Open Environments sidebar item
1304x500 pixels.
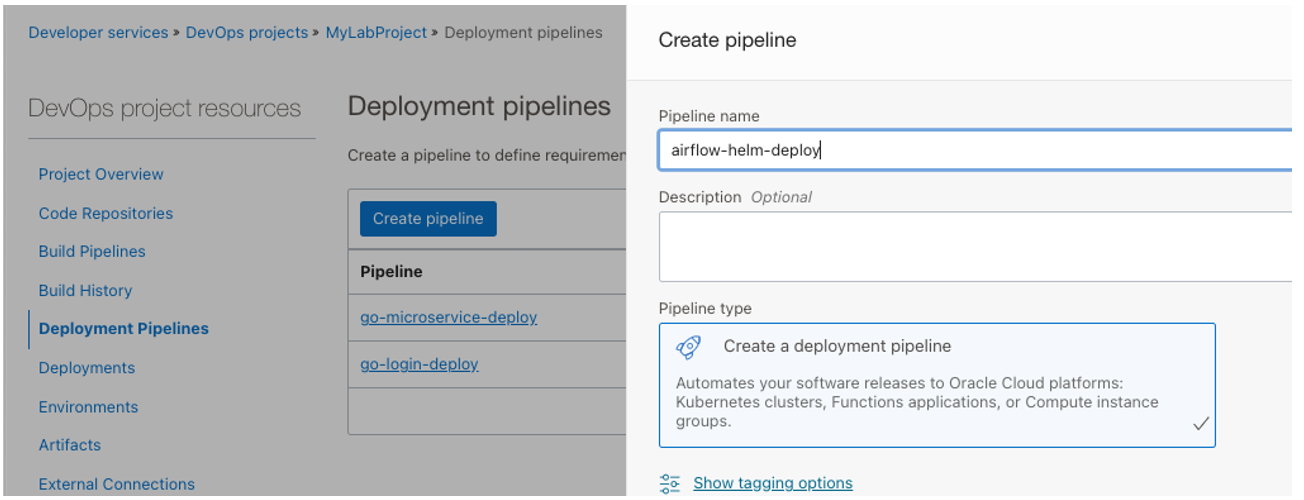tap(88, 407)
